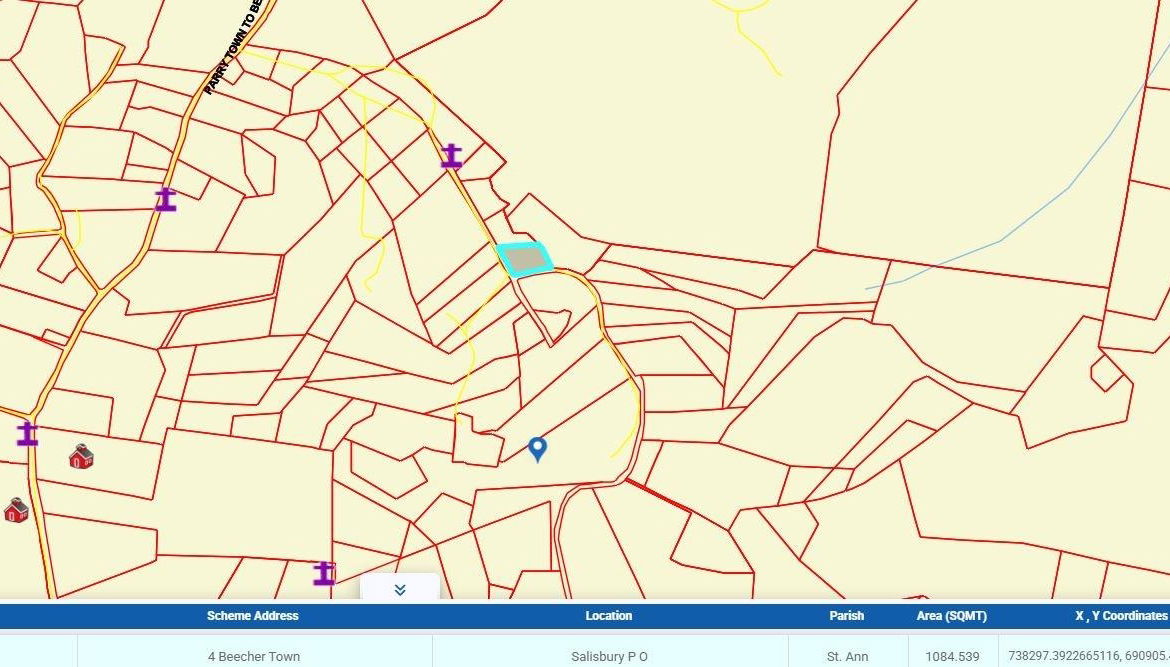This screenshot has height=667, width=1170.
Task: Collapse the results panel with the double chevron
Action: [x=400, y=589]
